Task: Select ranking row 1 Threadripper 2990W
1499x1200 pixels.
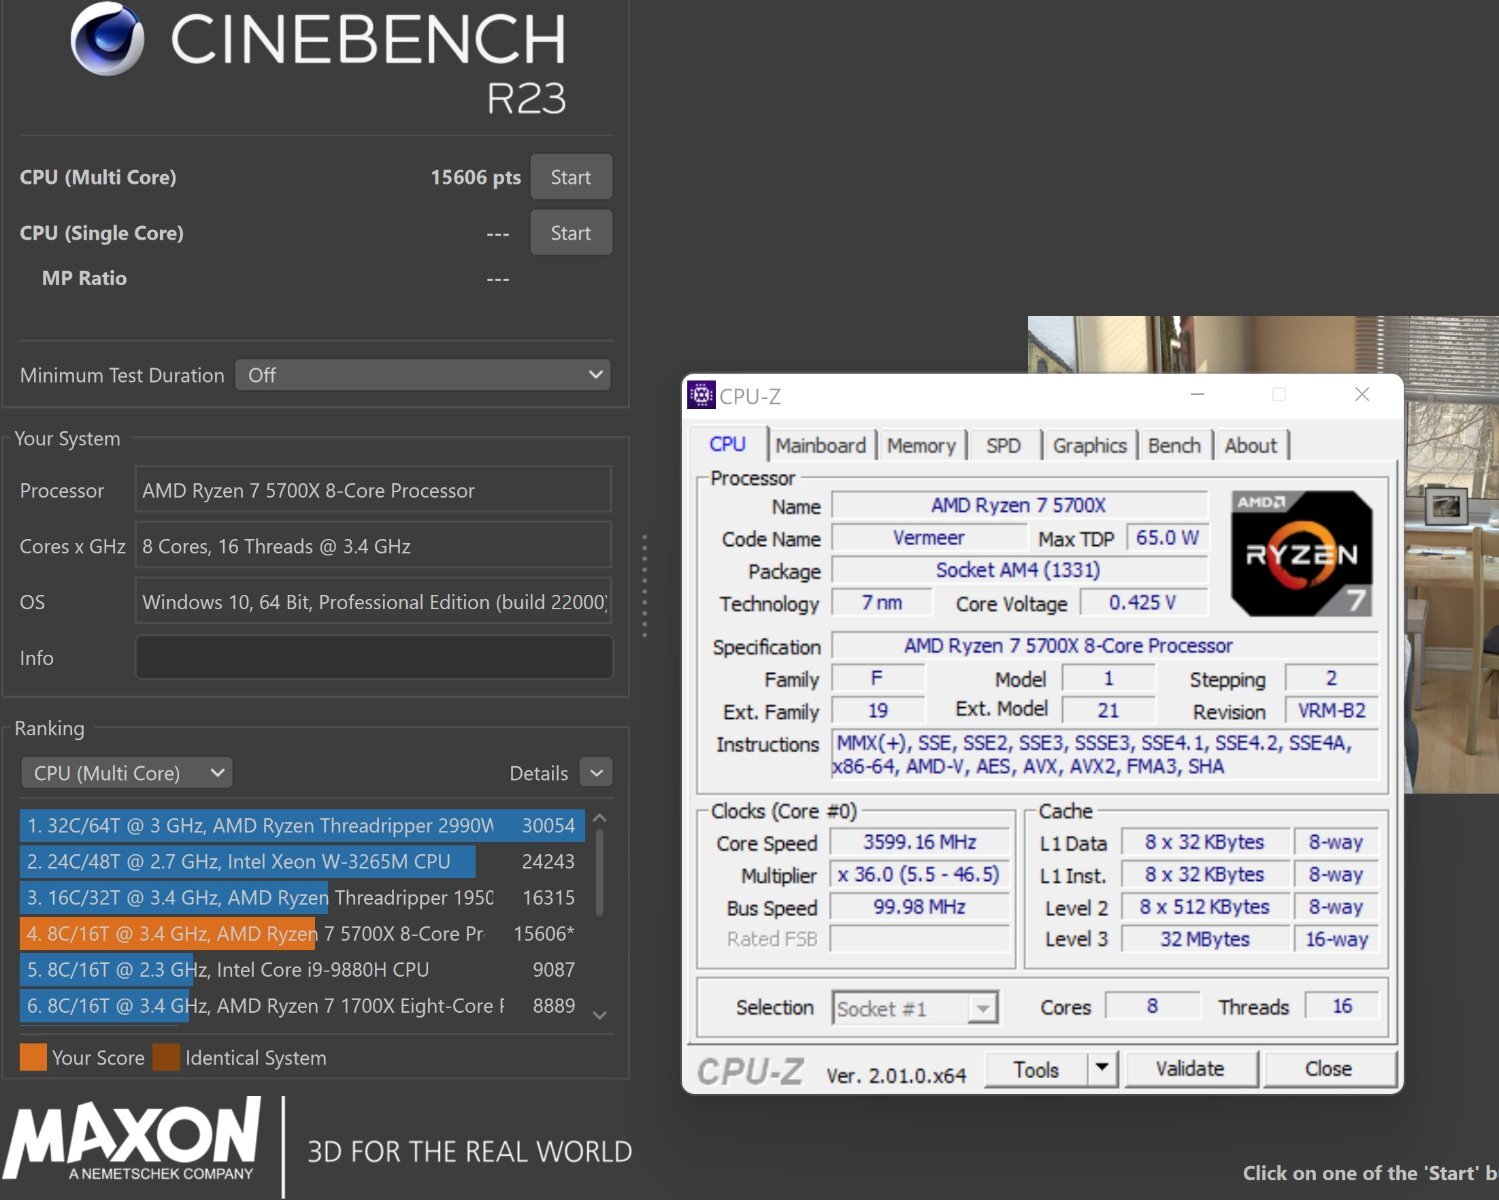Action: click(x=302, y=825)
